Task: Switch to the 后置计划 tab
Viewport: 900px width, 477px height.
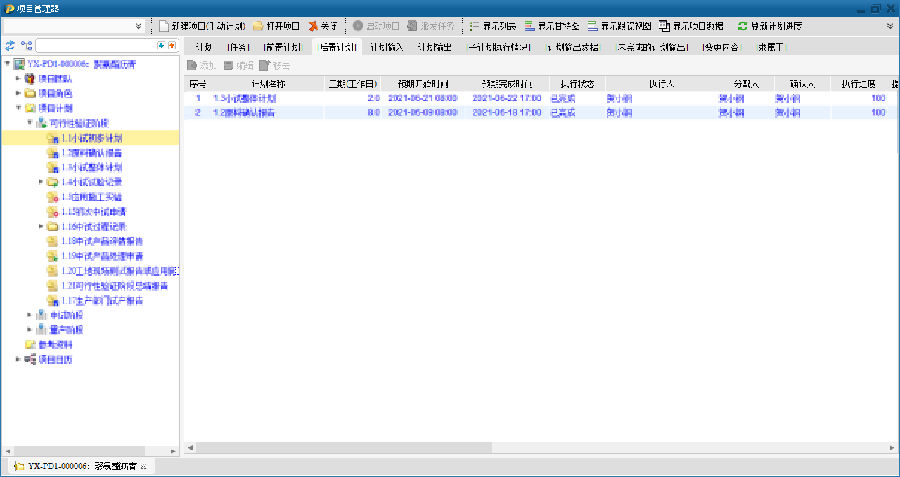Action: coord(338,48)
